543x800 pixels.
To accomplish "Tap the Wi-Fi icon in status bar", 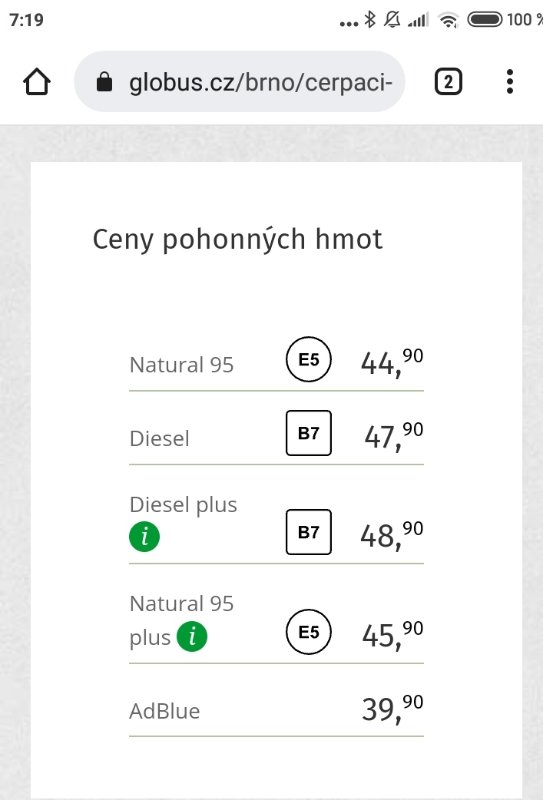I will (x=448, y=20).
